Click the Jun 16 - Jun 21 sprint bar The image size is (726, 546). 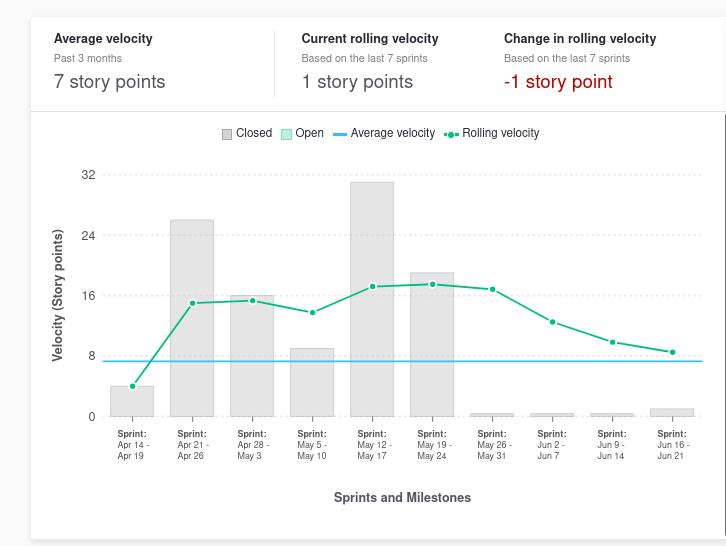click(x=672, y=412)
